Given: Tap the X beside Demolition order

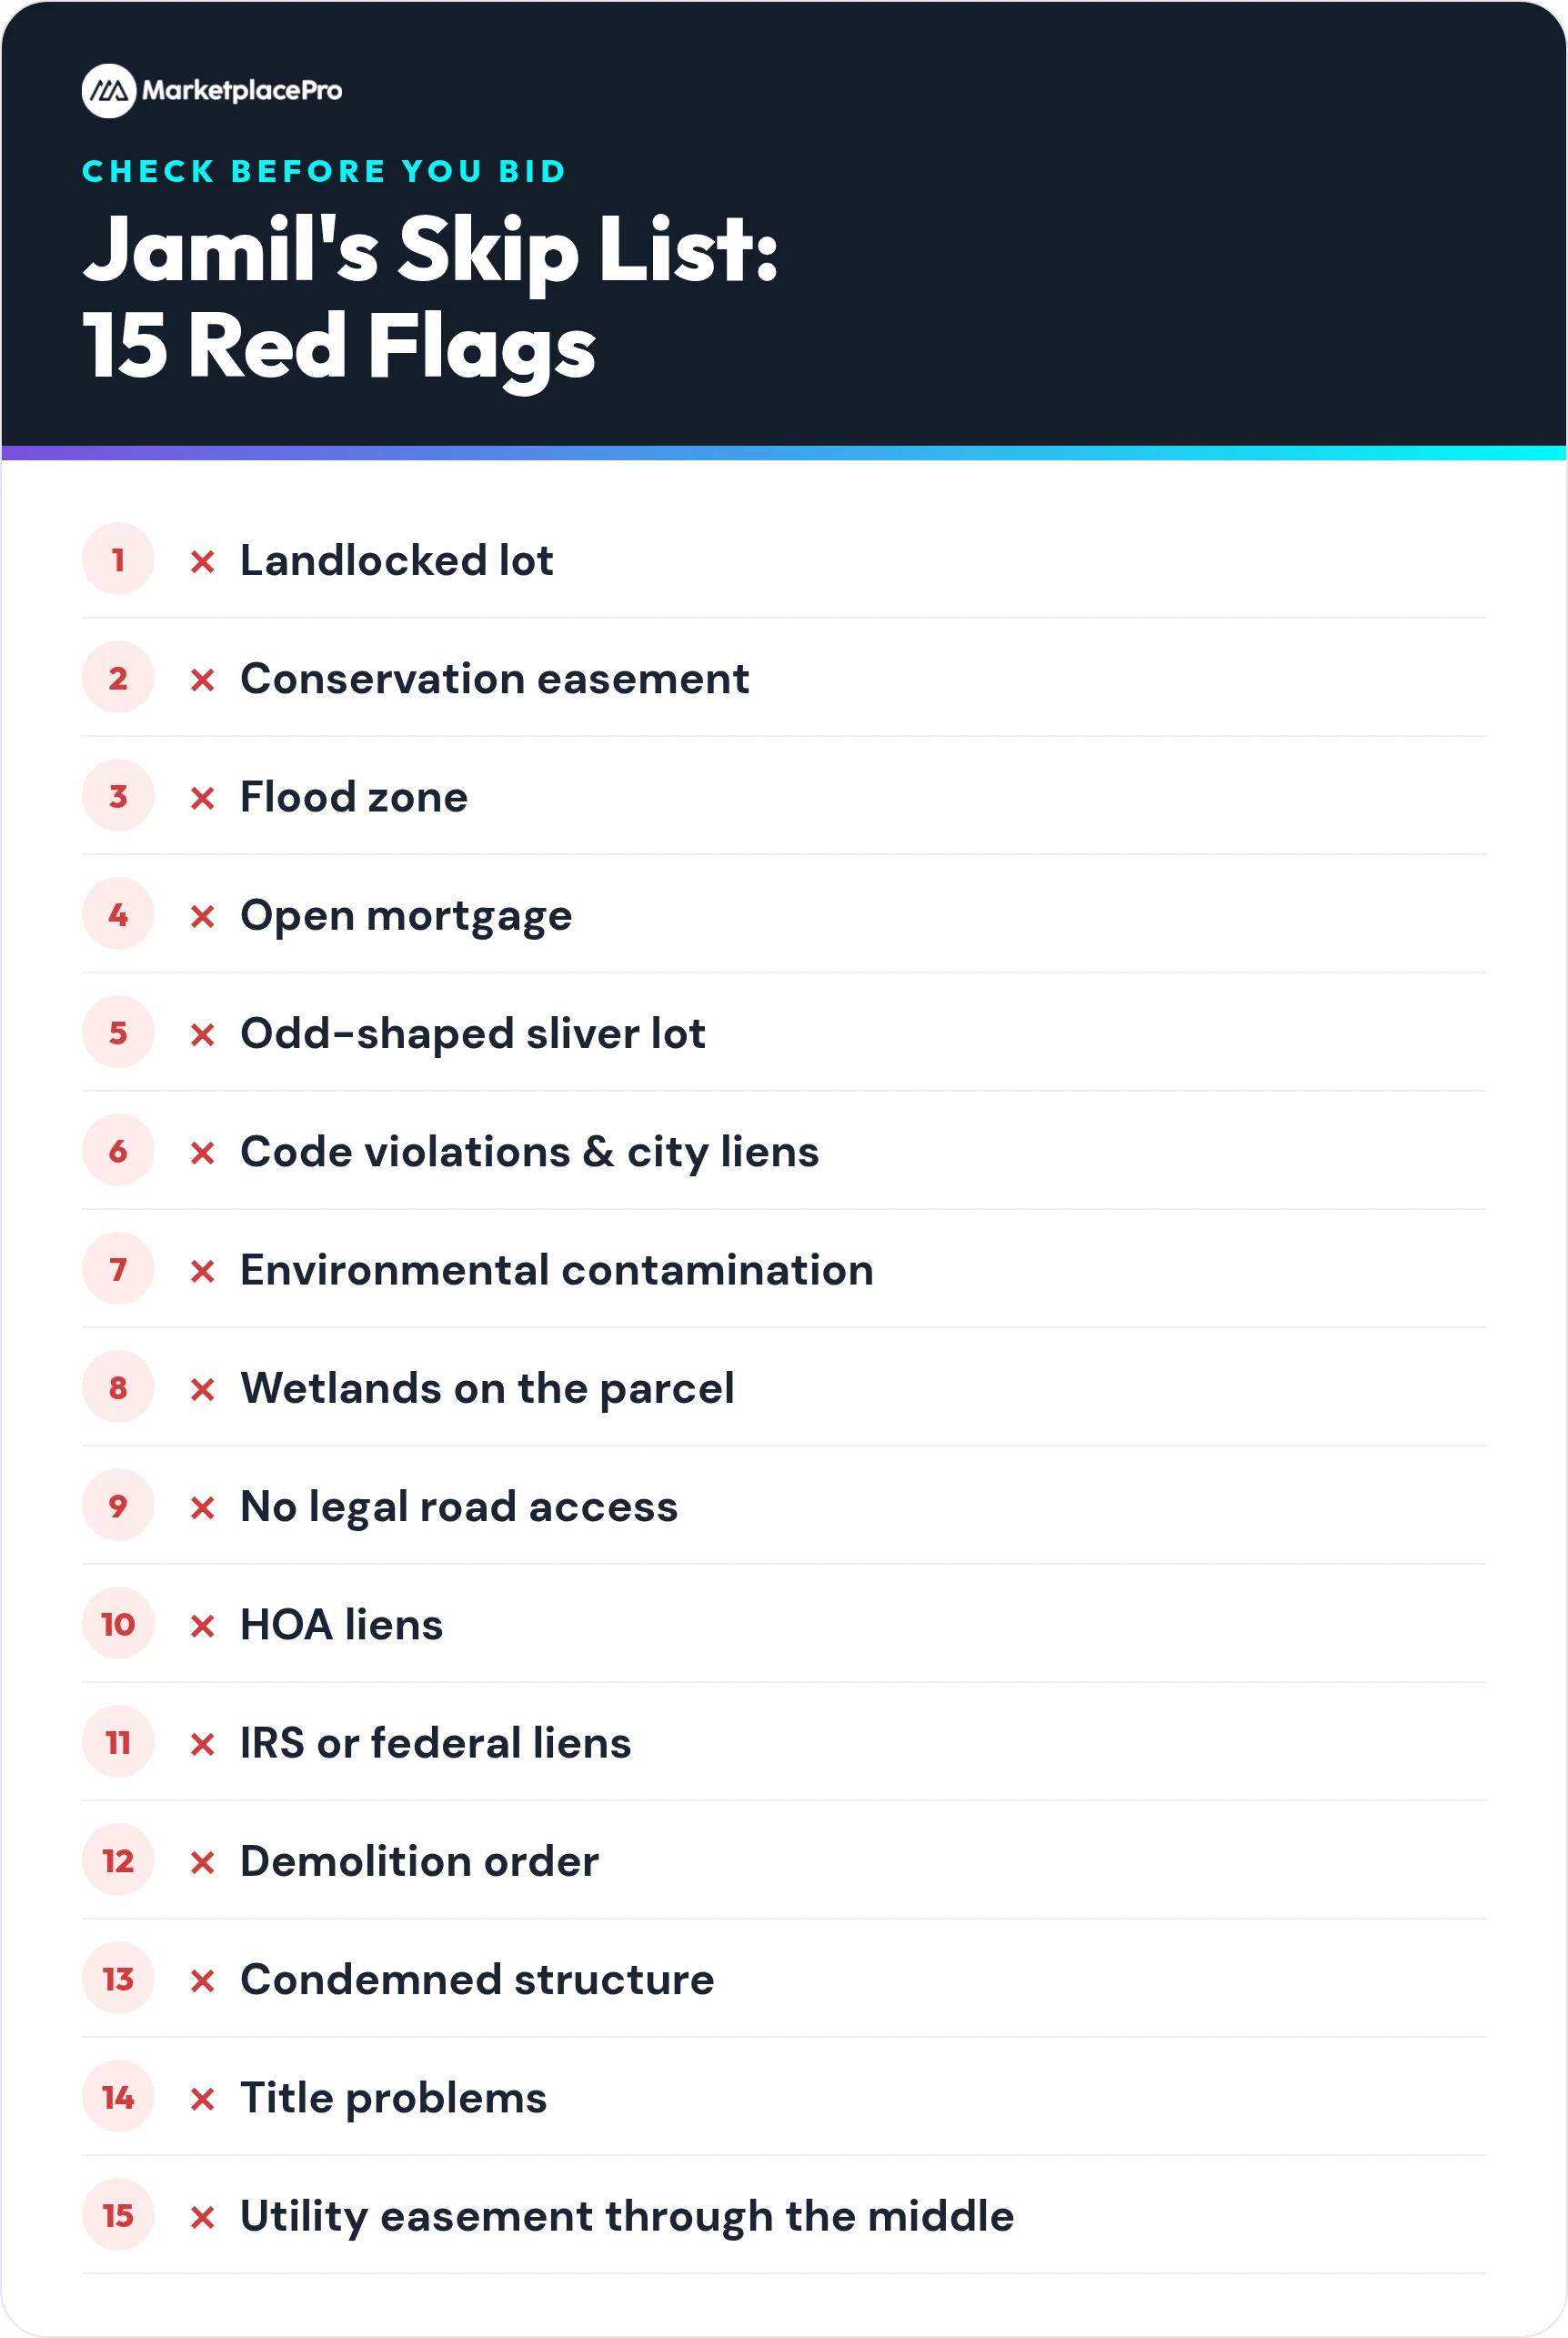Looking at the screenshot, I should (203, 1862).
